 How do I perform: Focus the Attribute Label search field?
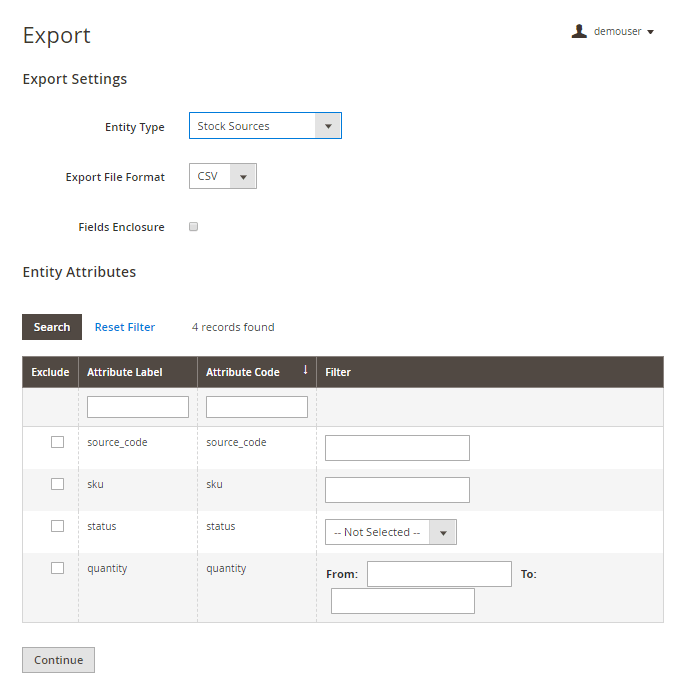point(138,407)
